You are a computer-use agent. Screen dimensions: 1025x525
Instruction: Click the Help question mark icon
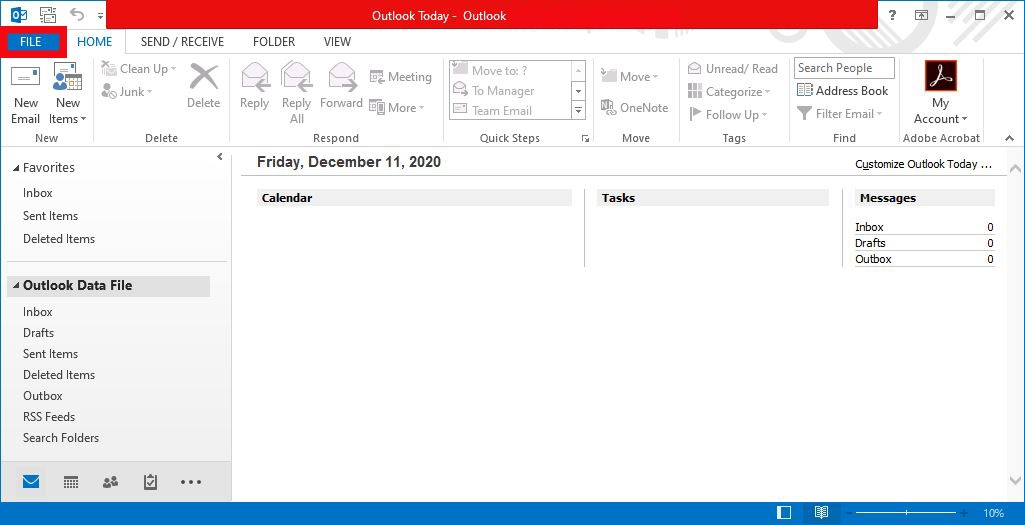[892, 15]
